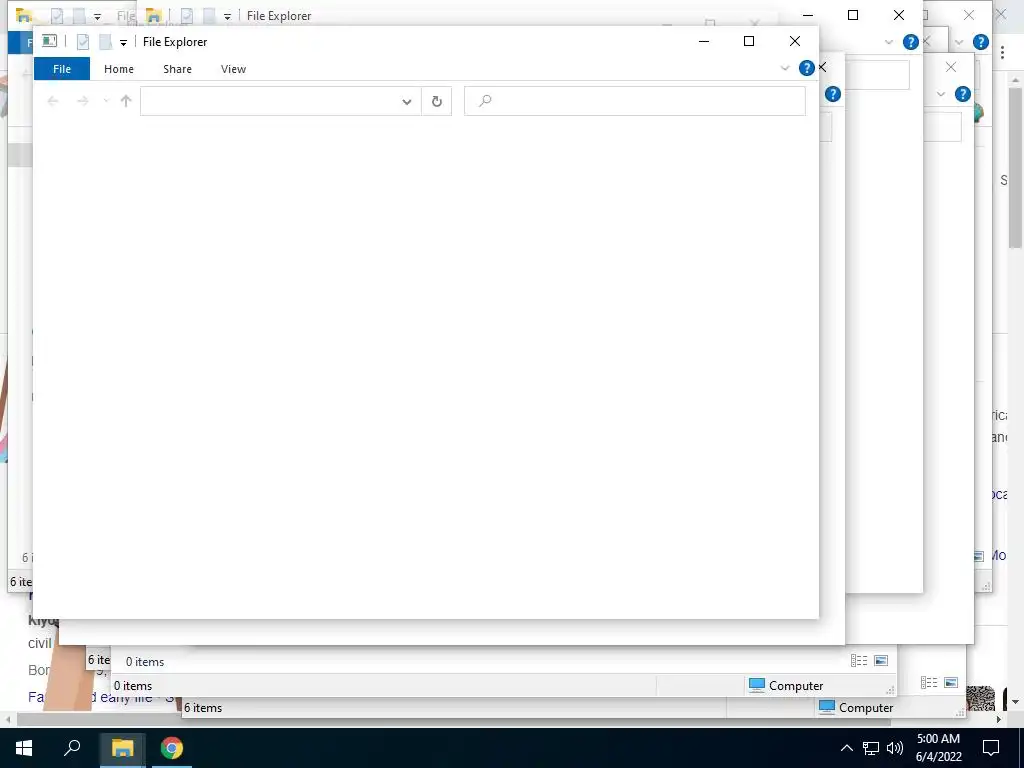Open the address bar history dropdown
This screenshot has height=768, width=1024.
(407, 101)
